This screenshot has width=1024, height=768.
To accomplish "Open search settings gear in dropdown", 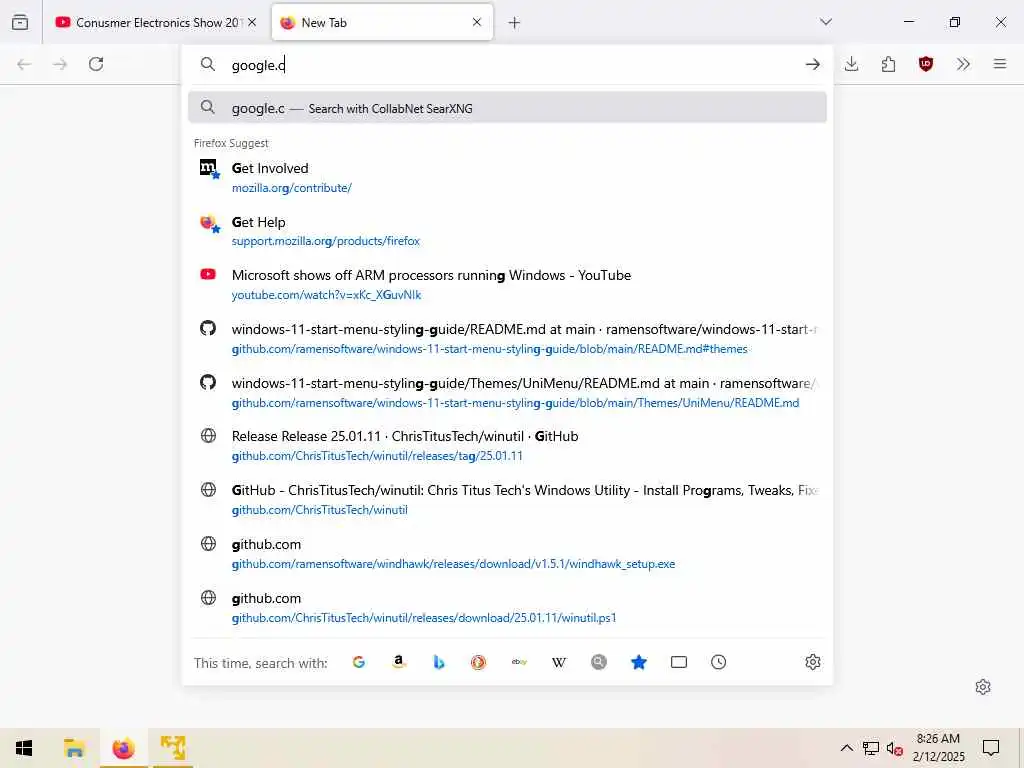I will pos(812,662).
